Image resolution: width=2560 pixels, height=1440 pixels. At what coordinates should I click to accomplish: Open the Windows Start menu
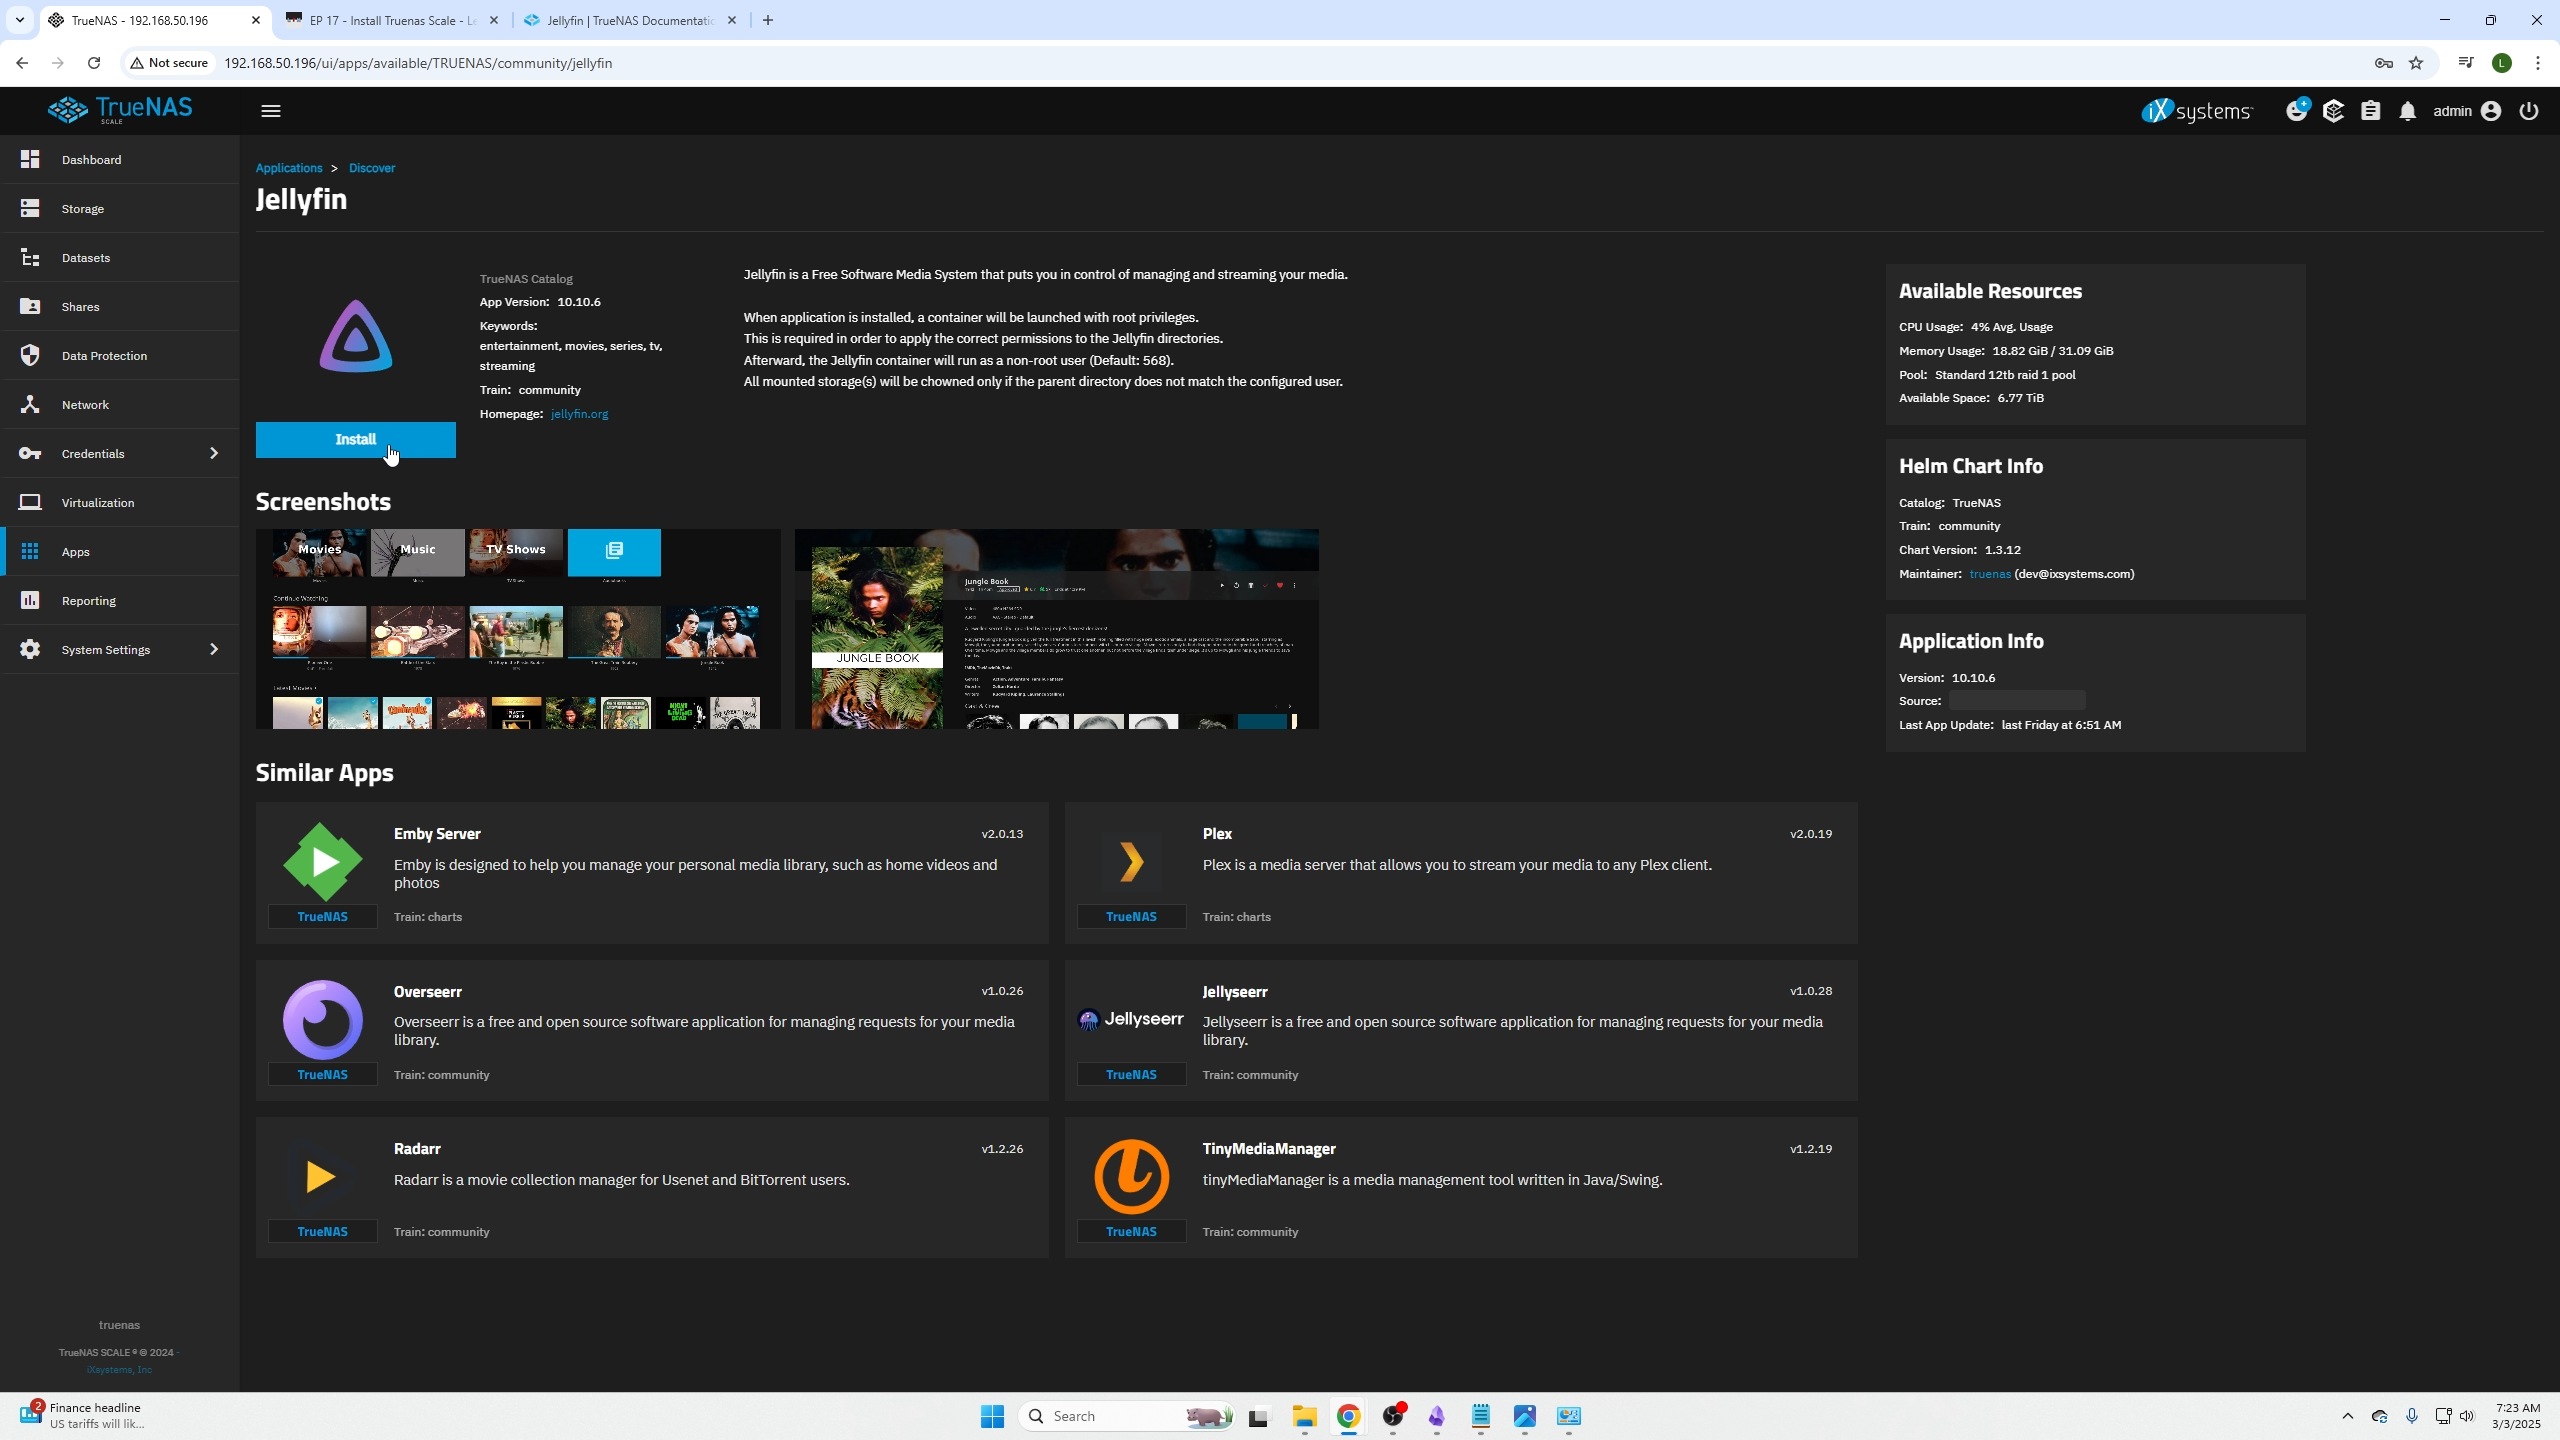[x=992, y=1416]
